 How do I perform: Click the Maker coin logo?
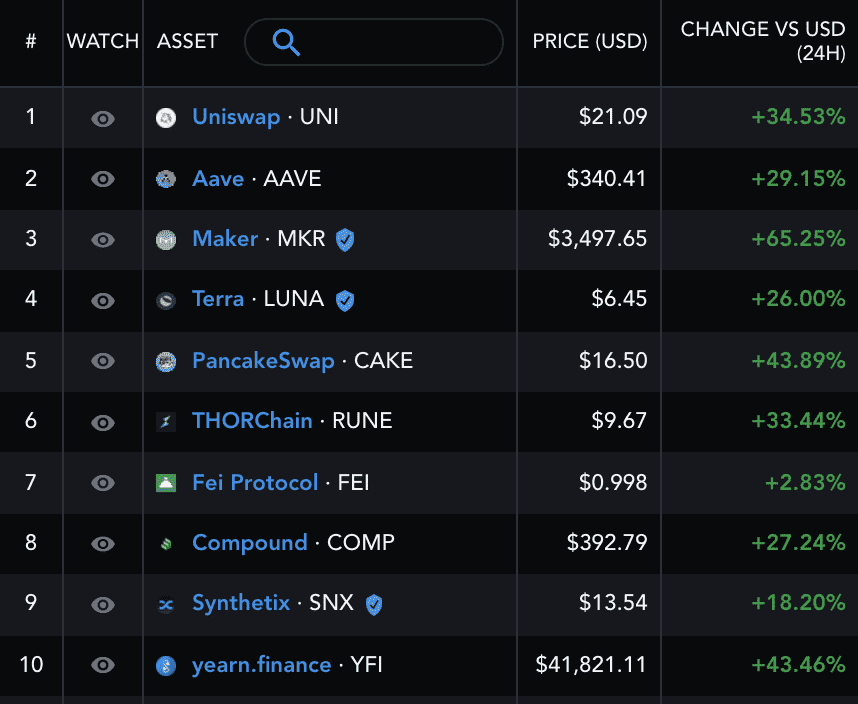coord(166,239)
